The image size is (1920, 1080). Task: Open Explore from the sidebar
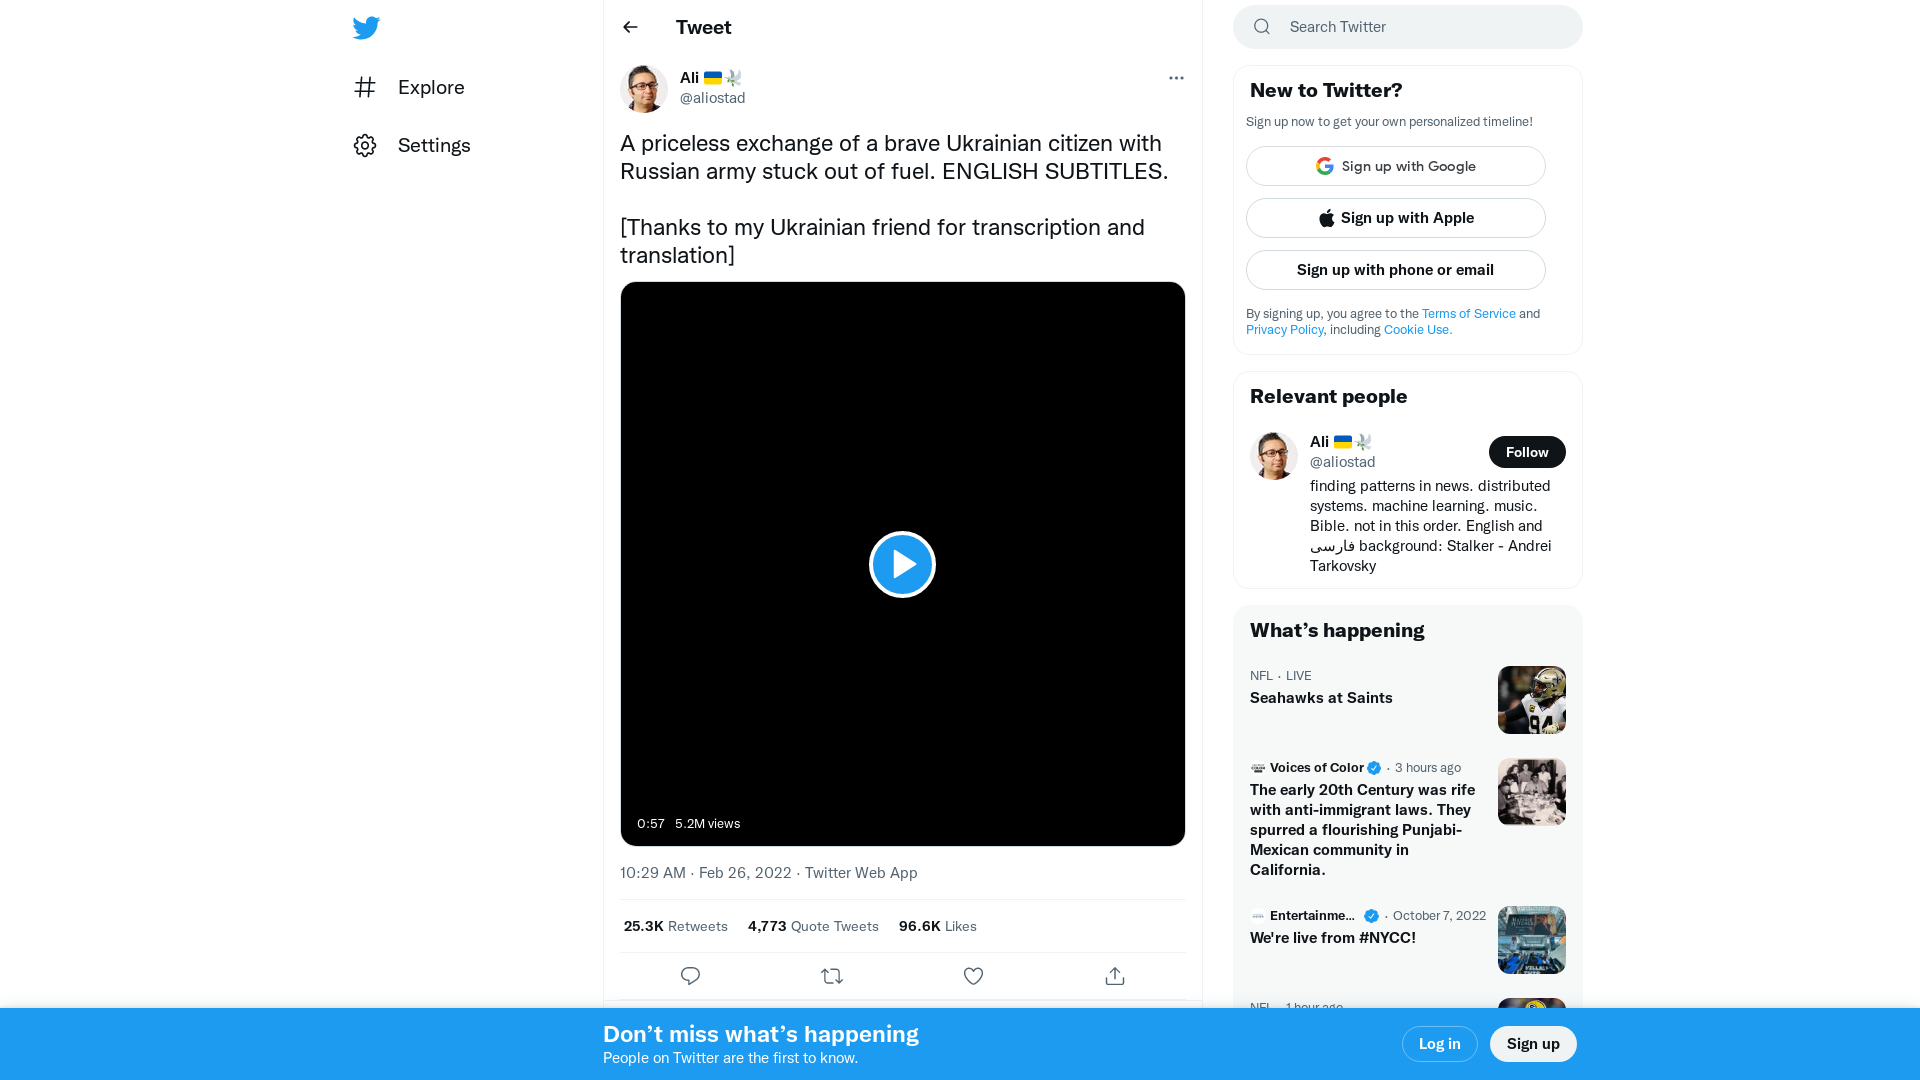click(409, 87)
